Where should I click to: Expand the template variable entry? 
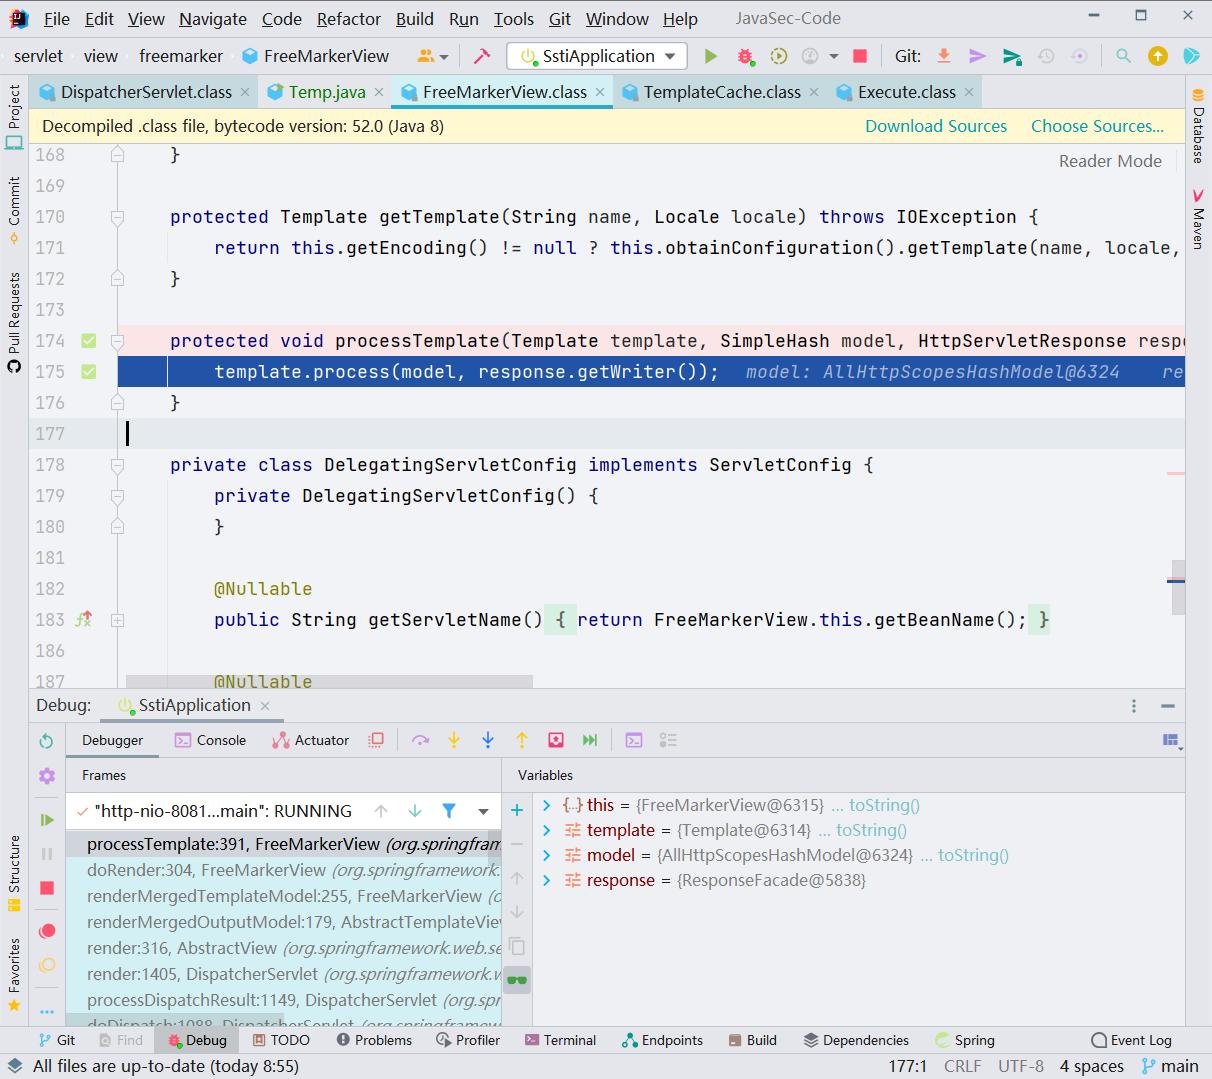[x=547, y=830]
